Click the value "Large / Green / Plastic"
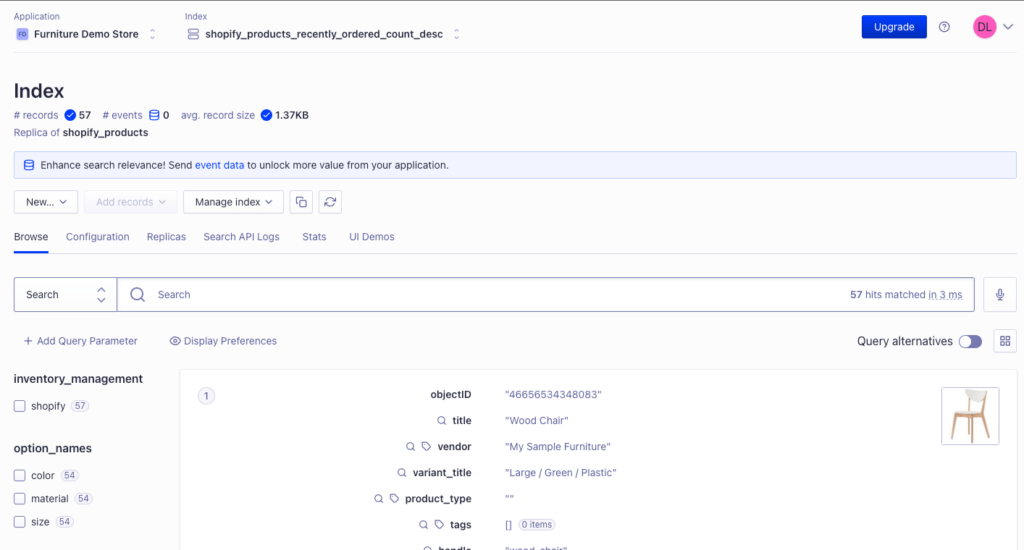The width and height of the screenshot is (1024, 550). pos(560,473)
